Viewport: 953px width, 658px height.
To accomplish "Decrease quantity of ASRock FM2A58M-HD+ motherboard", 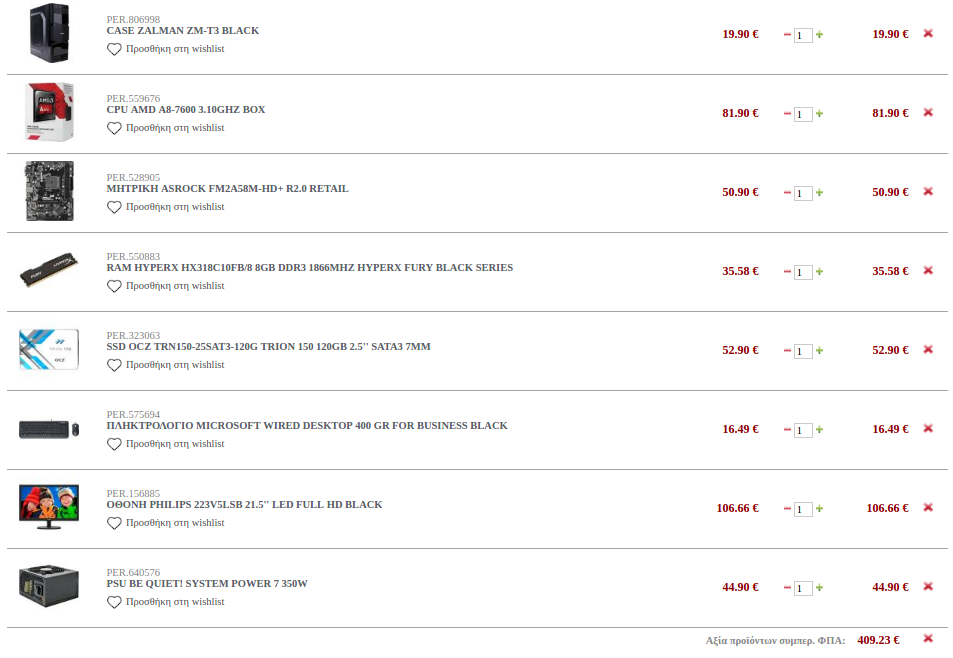I will 787,193.
